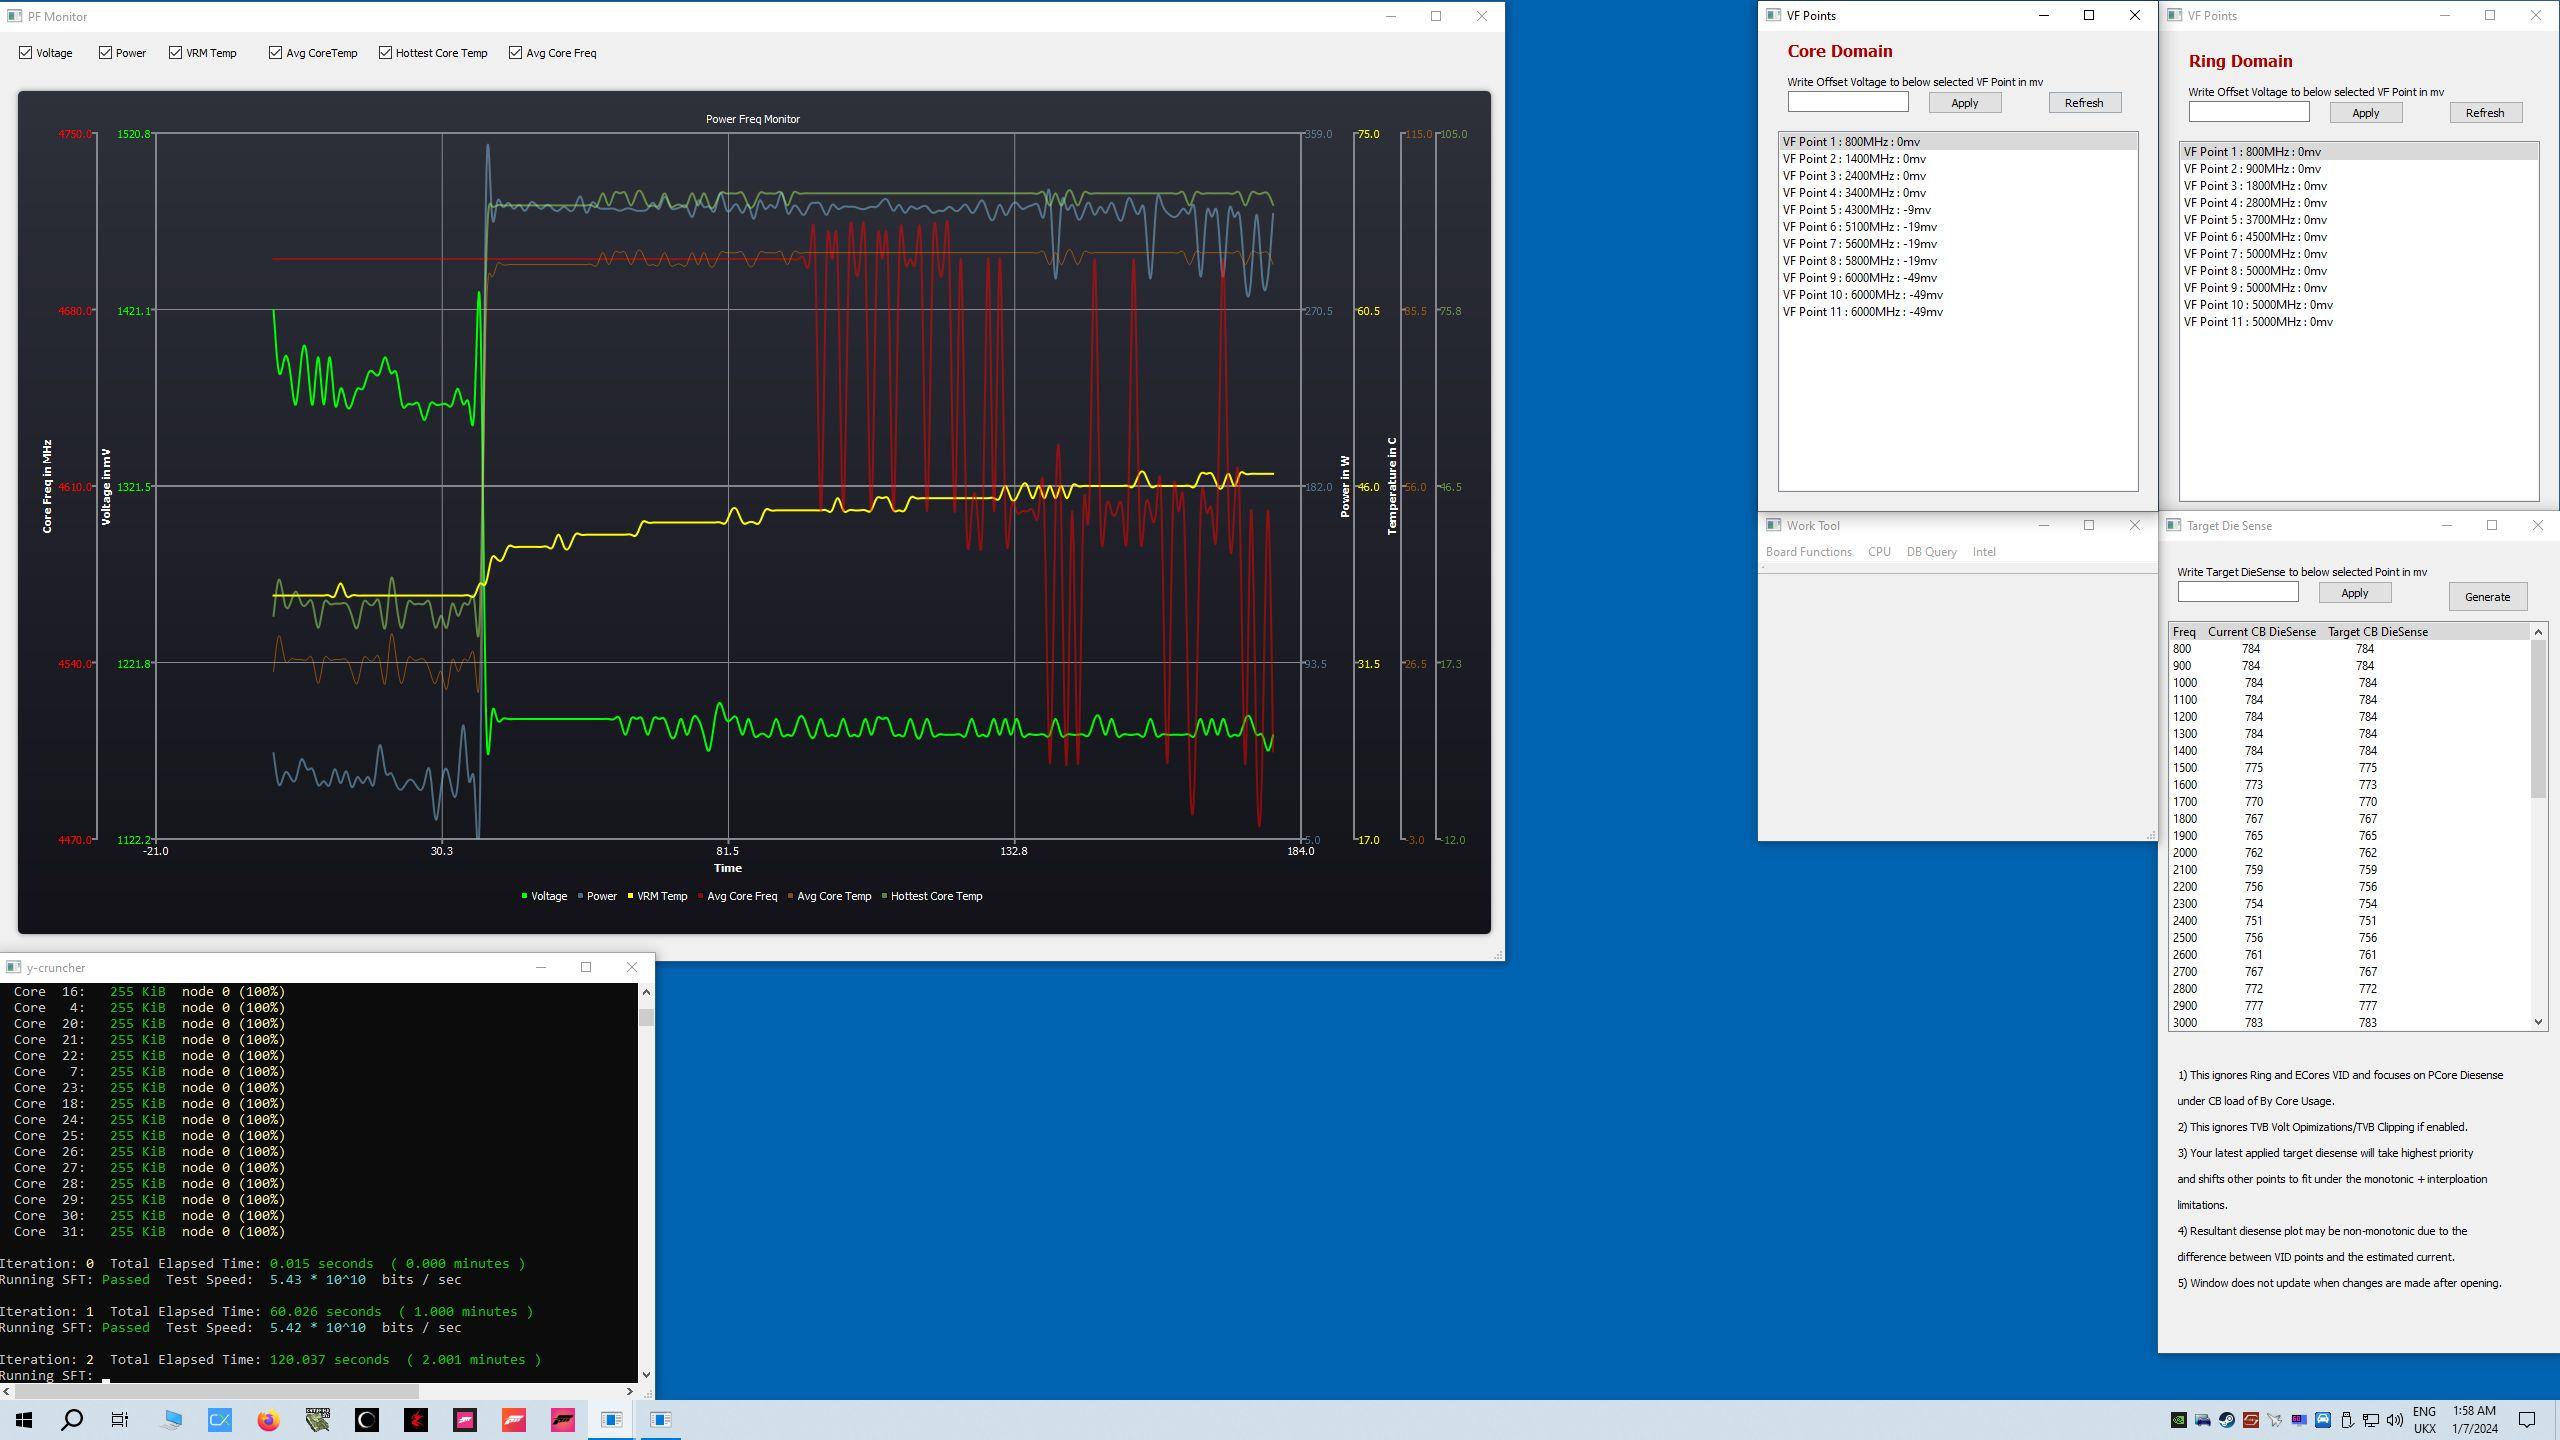The height and width of the screenshot is (1440, 2560).
Task: Toggle the VRM Temp checkbox
Action: click(x=176, y=53)
